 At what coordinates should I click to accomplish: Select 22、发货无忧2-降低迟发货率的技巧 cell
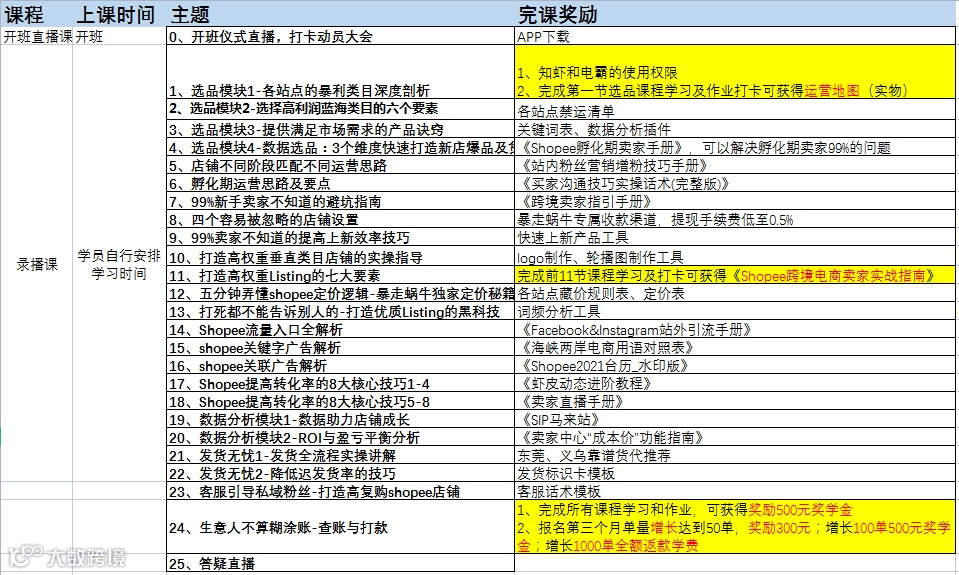[340, 473]
